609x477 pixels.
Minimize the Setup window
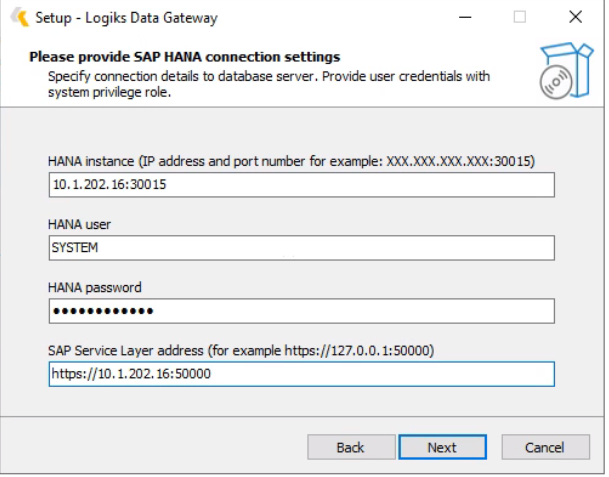coord(466,17)
